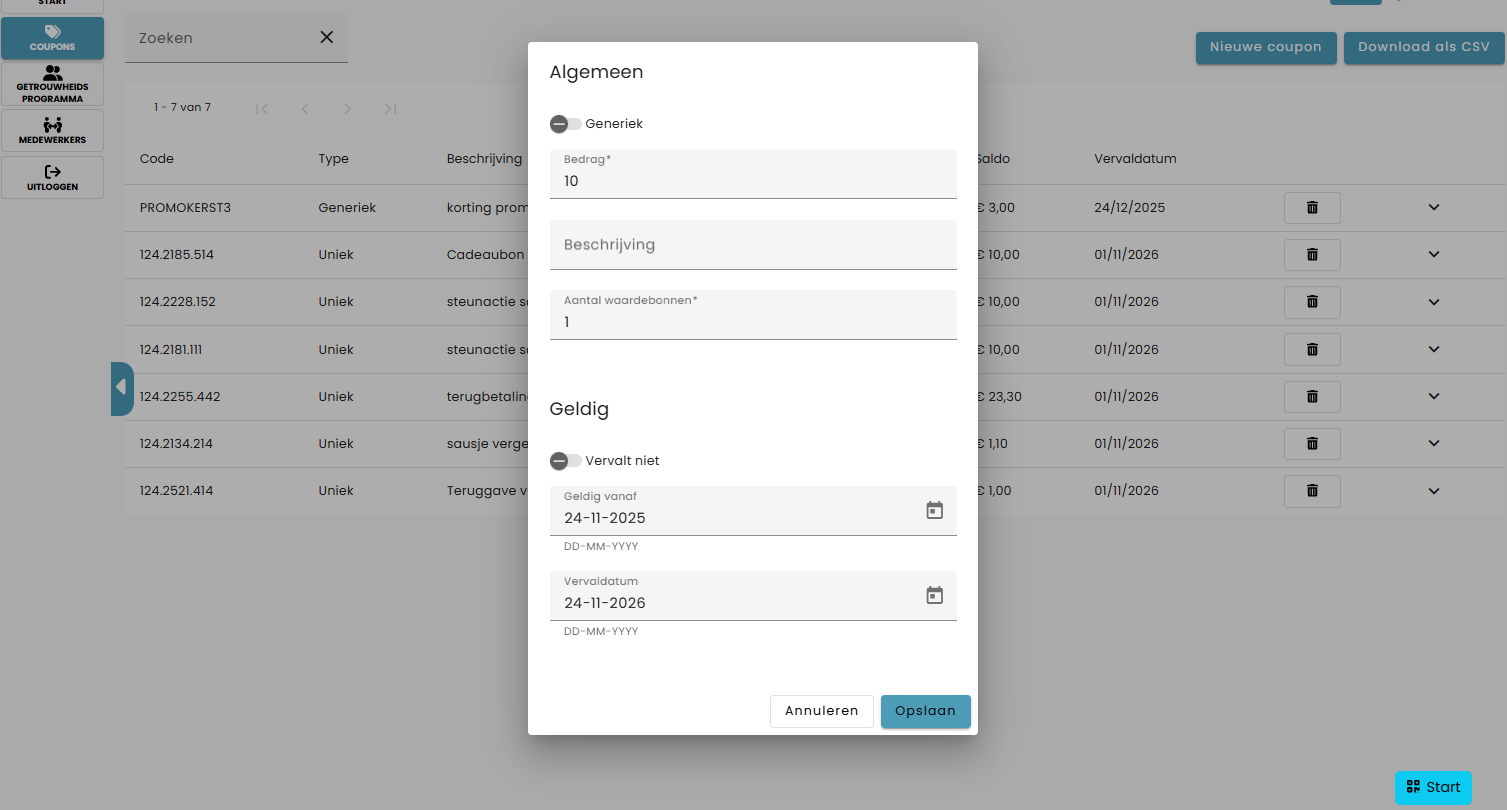The height and width of the screenshot is (810, 1507).
Task: Expand the PROMOKERST3 row details
Action: 1433,208
